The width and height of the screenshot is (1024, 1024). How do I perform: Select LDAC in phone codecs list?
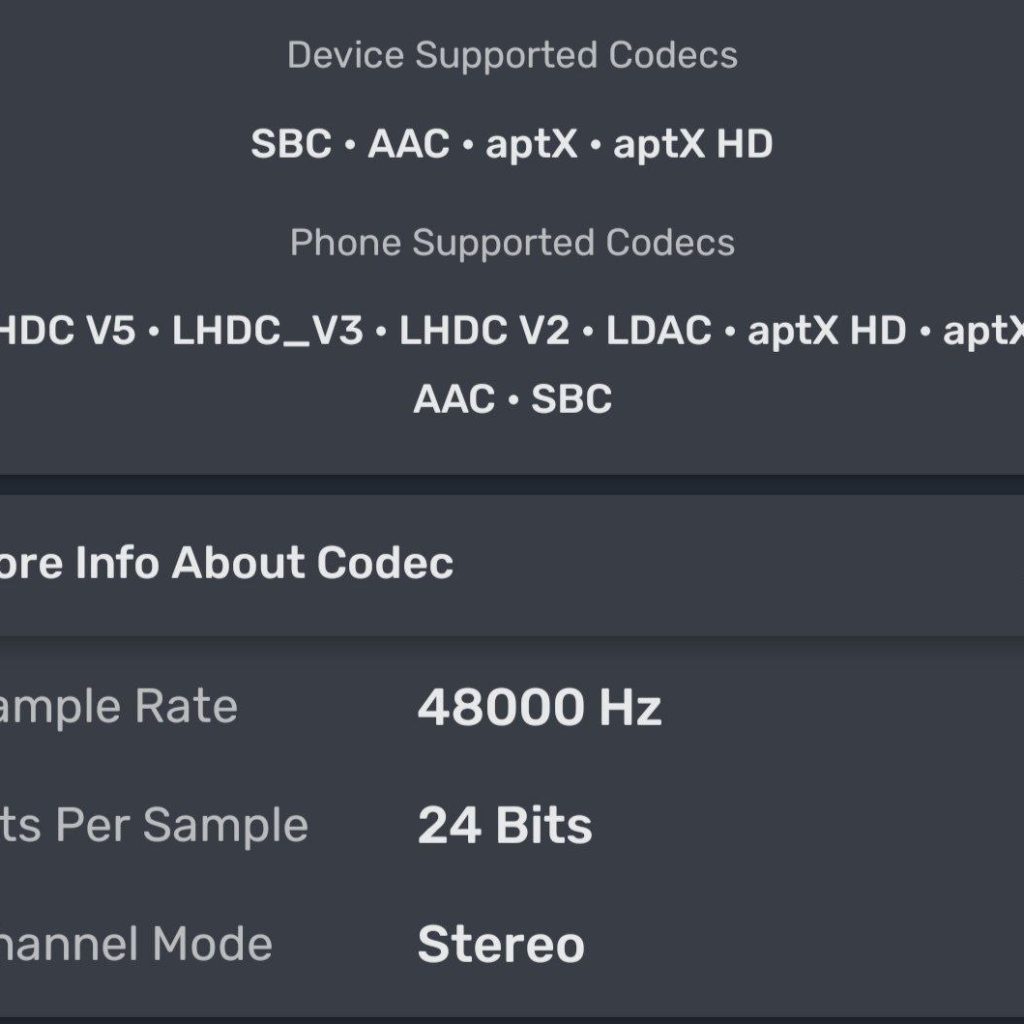[659, 331]
